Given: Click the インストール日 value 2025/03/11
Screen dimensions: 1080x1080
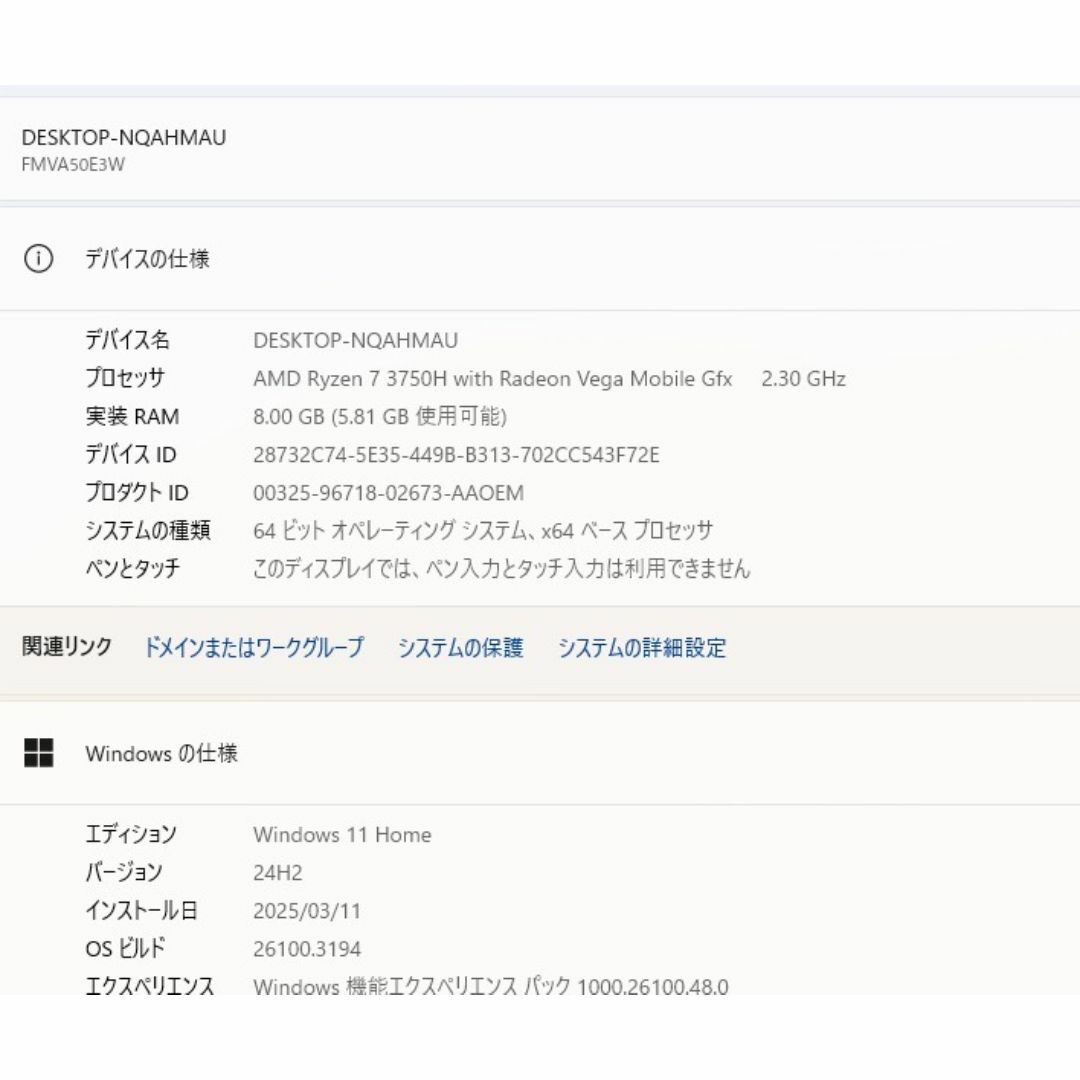Looking at the screenshot, I should coord(307,911).
